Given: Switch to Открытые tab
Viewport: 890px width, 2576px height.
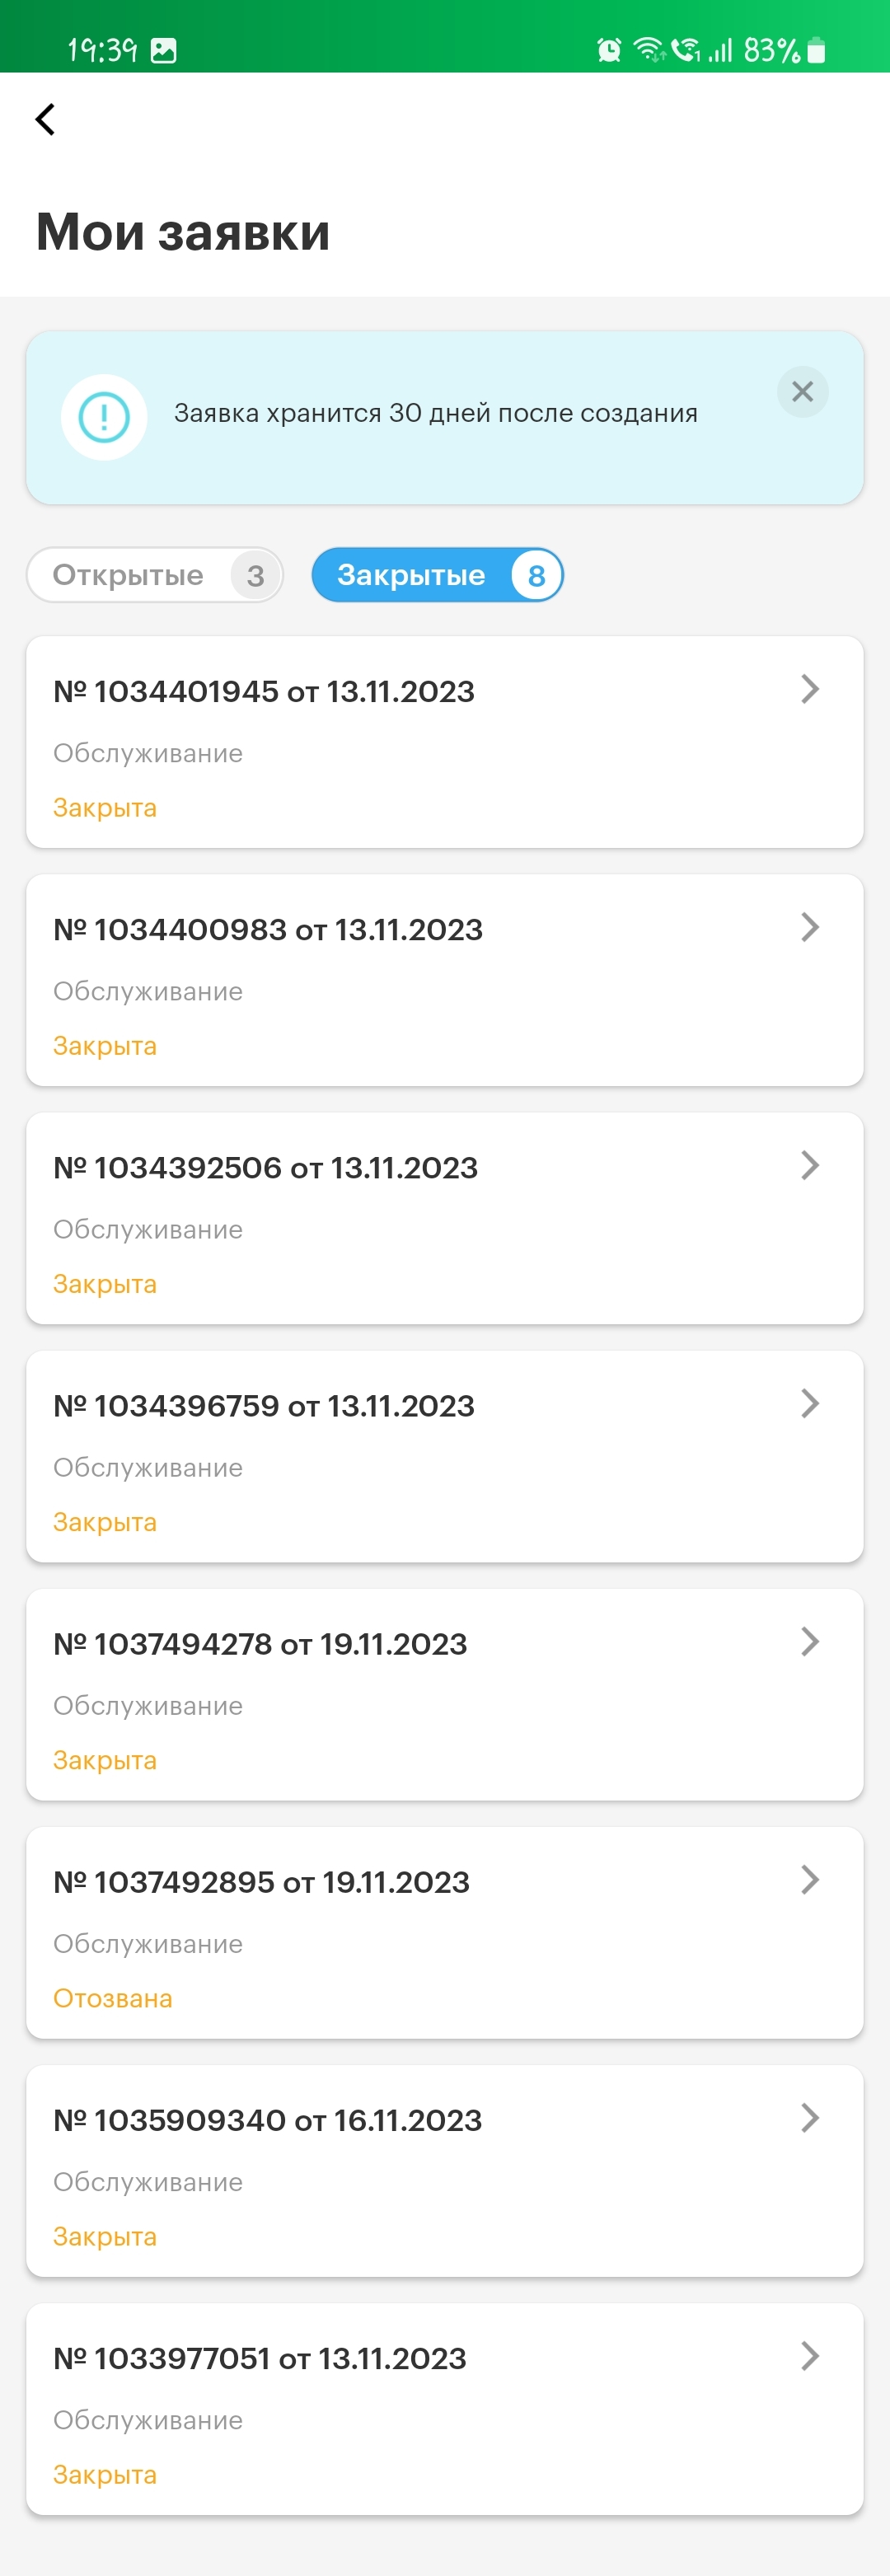Looking at the screenshot, I should click(x=155, y=575).
